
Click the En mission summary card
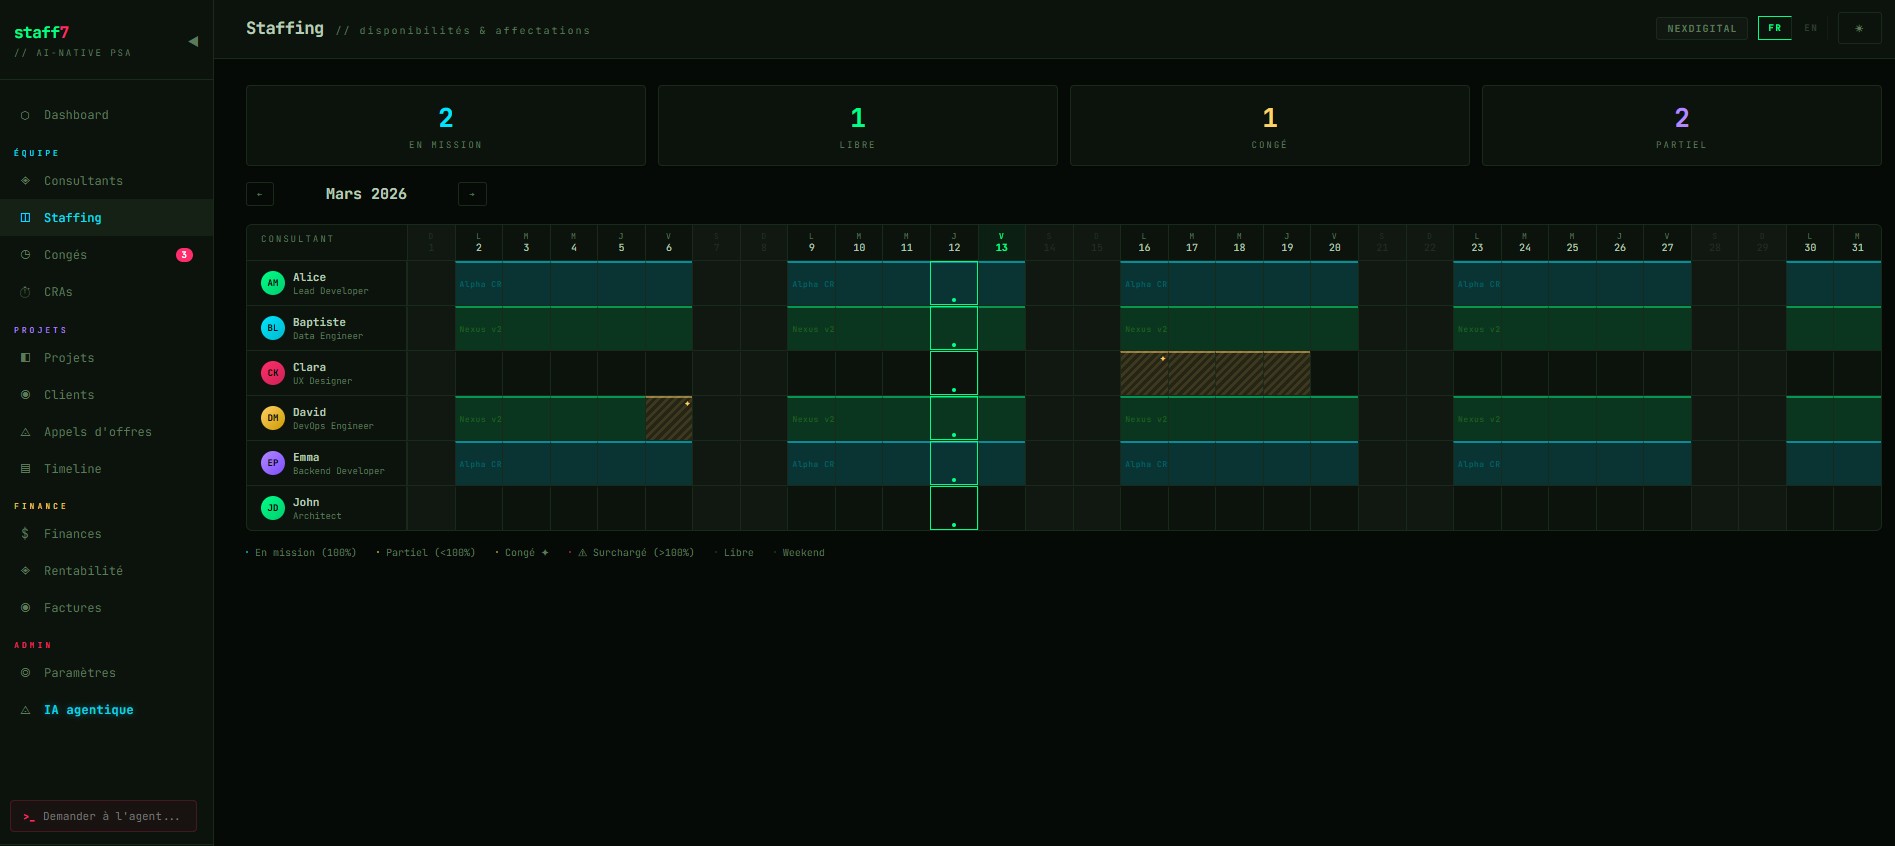tap(446, 125)
